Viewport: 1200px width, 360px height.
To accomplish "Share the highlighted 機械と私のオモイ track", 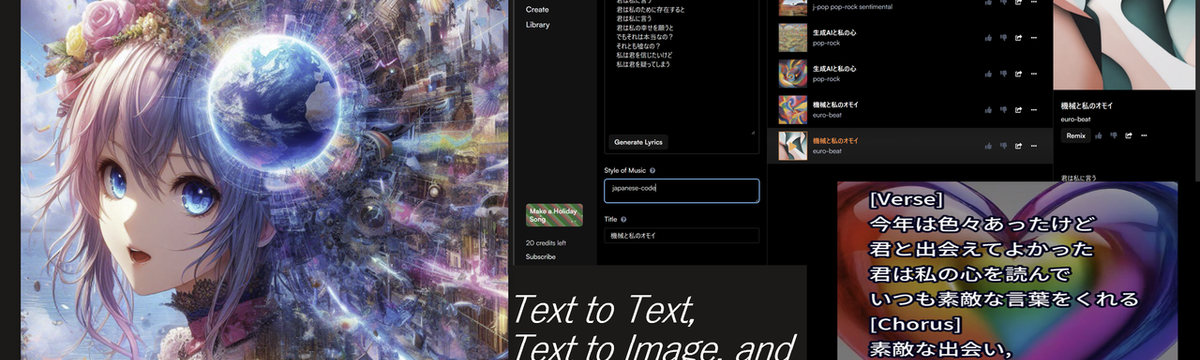I will coord(1017,146).
